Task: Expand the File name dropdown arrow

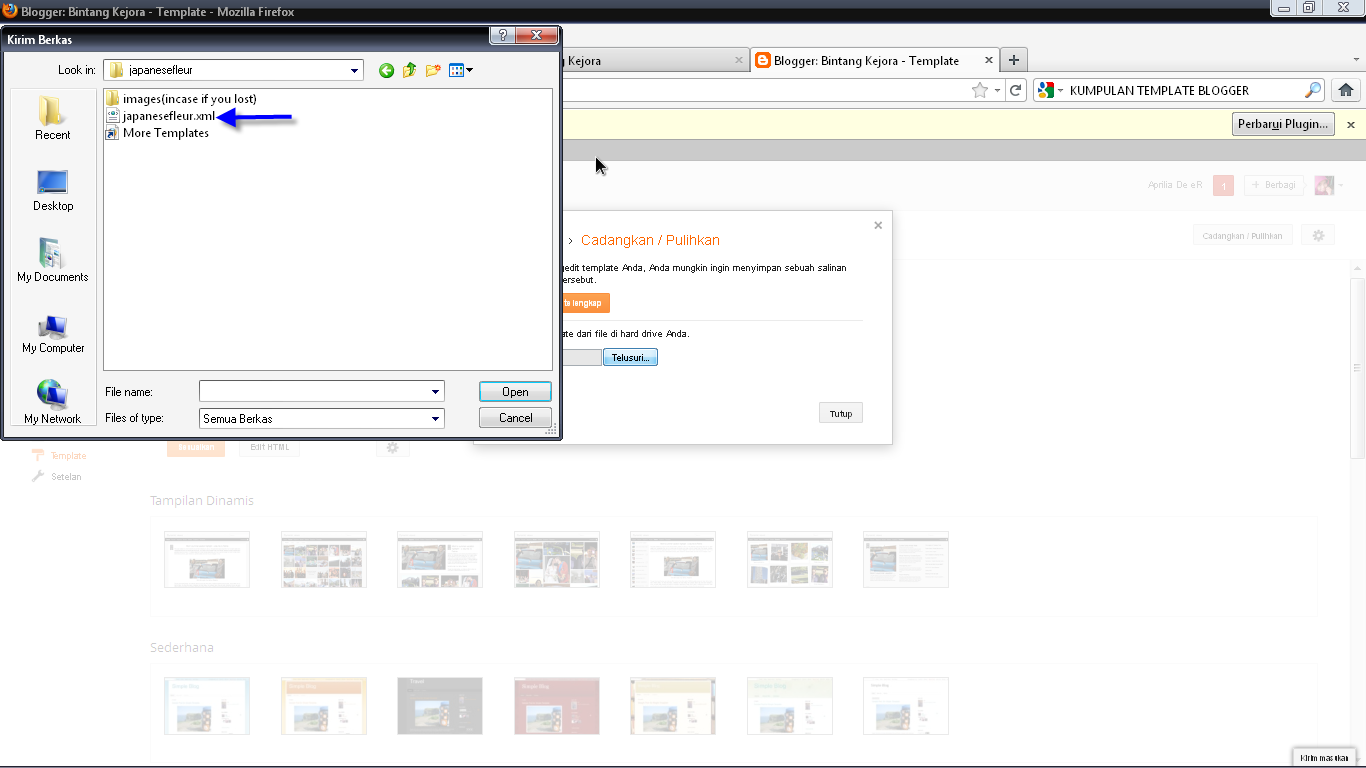Action: point(435,391)
